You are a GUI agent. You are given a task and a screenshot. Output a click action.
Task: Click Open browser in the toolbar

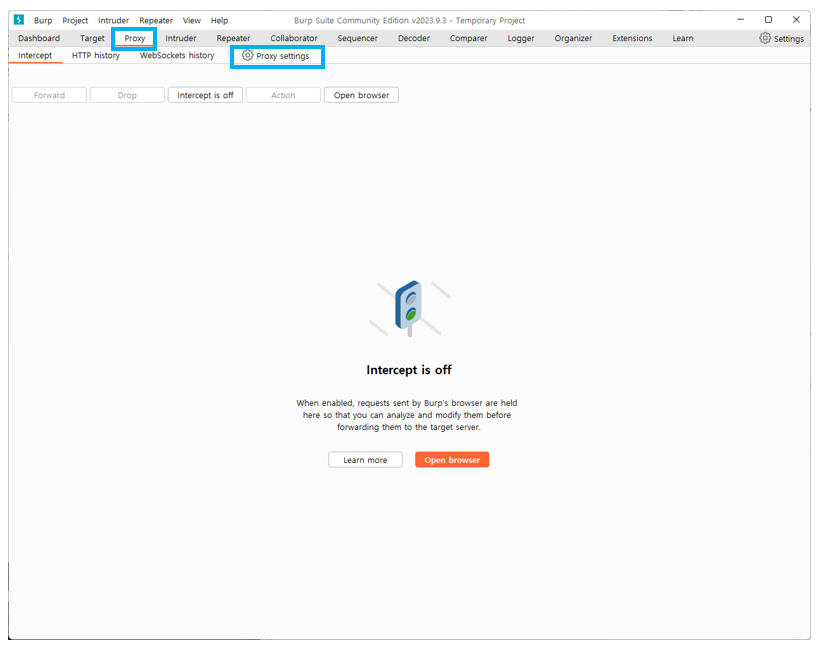click(x=361, y=95)
